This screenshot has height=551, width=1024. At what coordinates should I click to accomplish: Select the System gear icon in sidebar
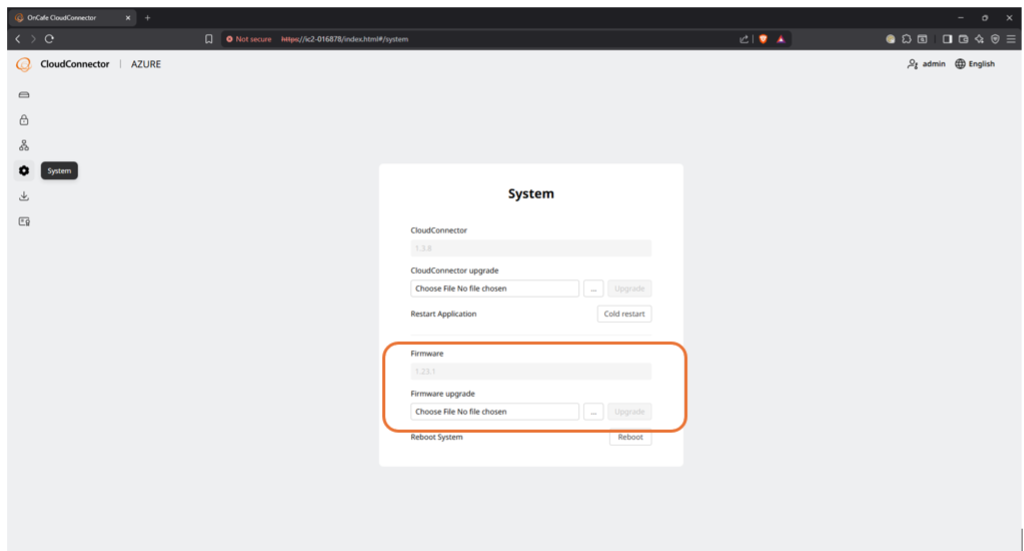pos(24,170)
